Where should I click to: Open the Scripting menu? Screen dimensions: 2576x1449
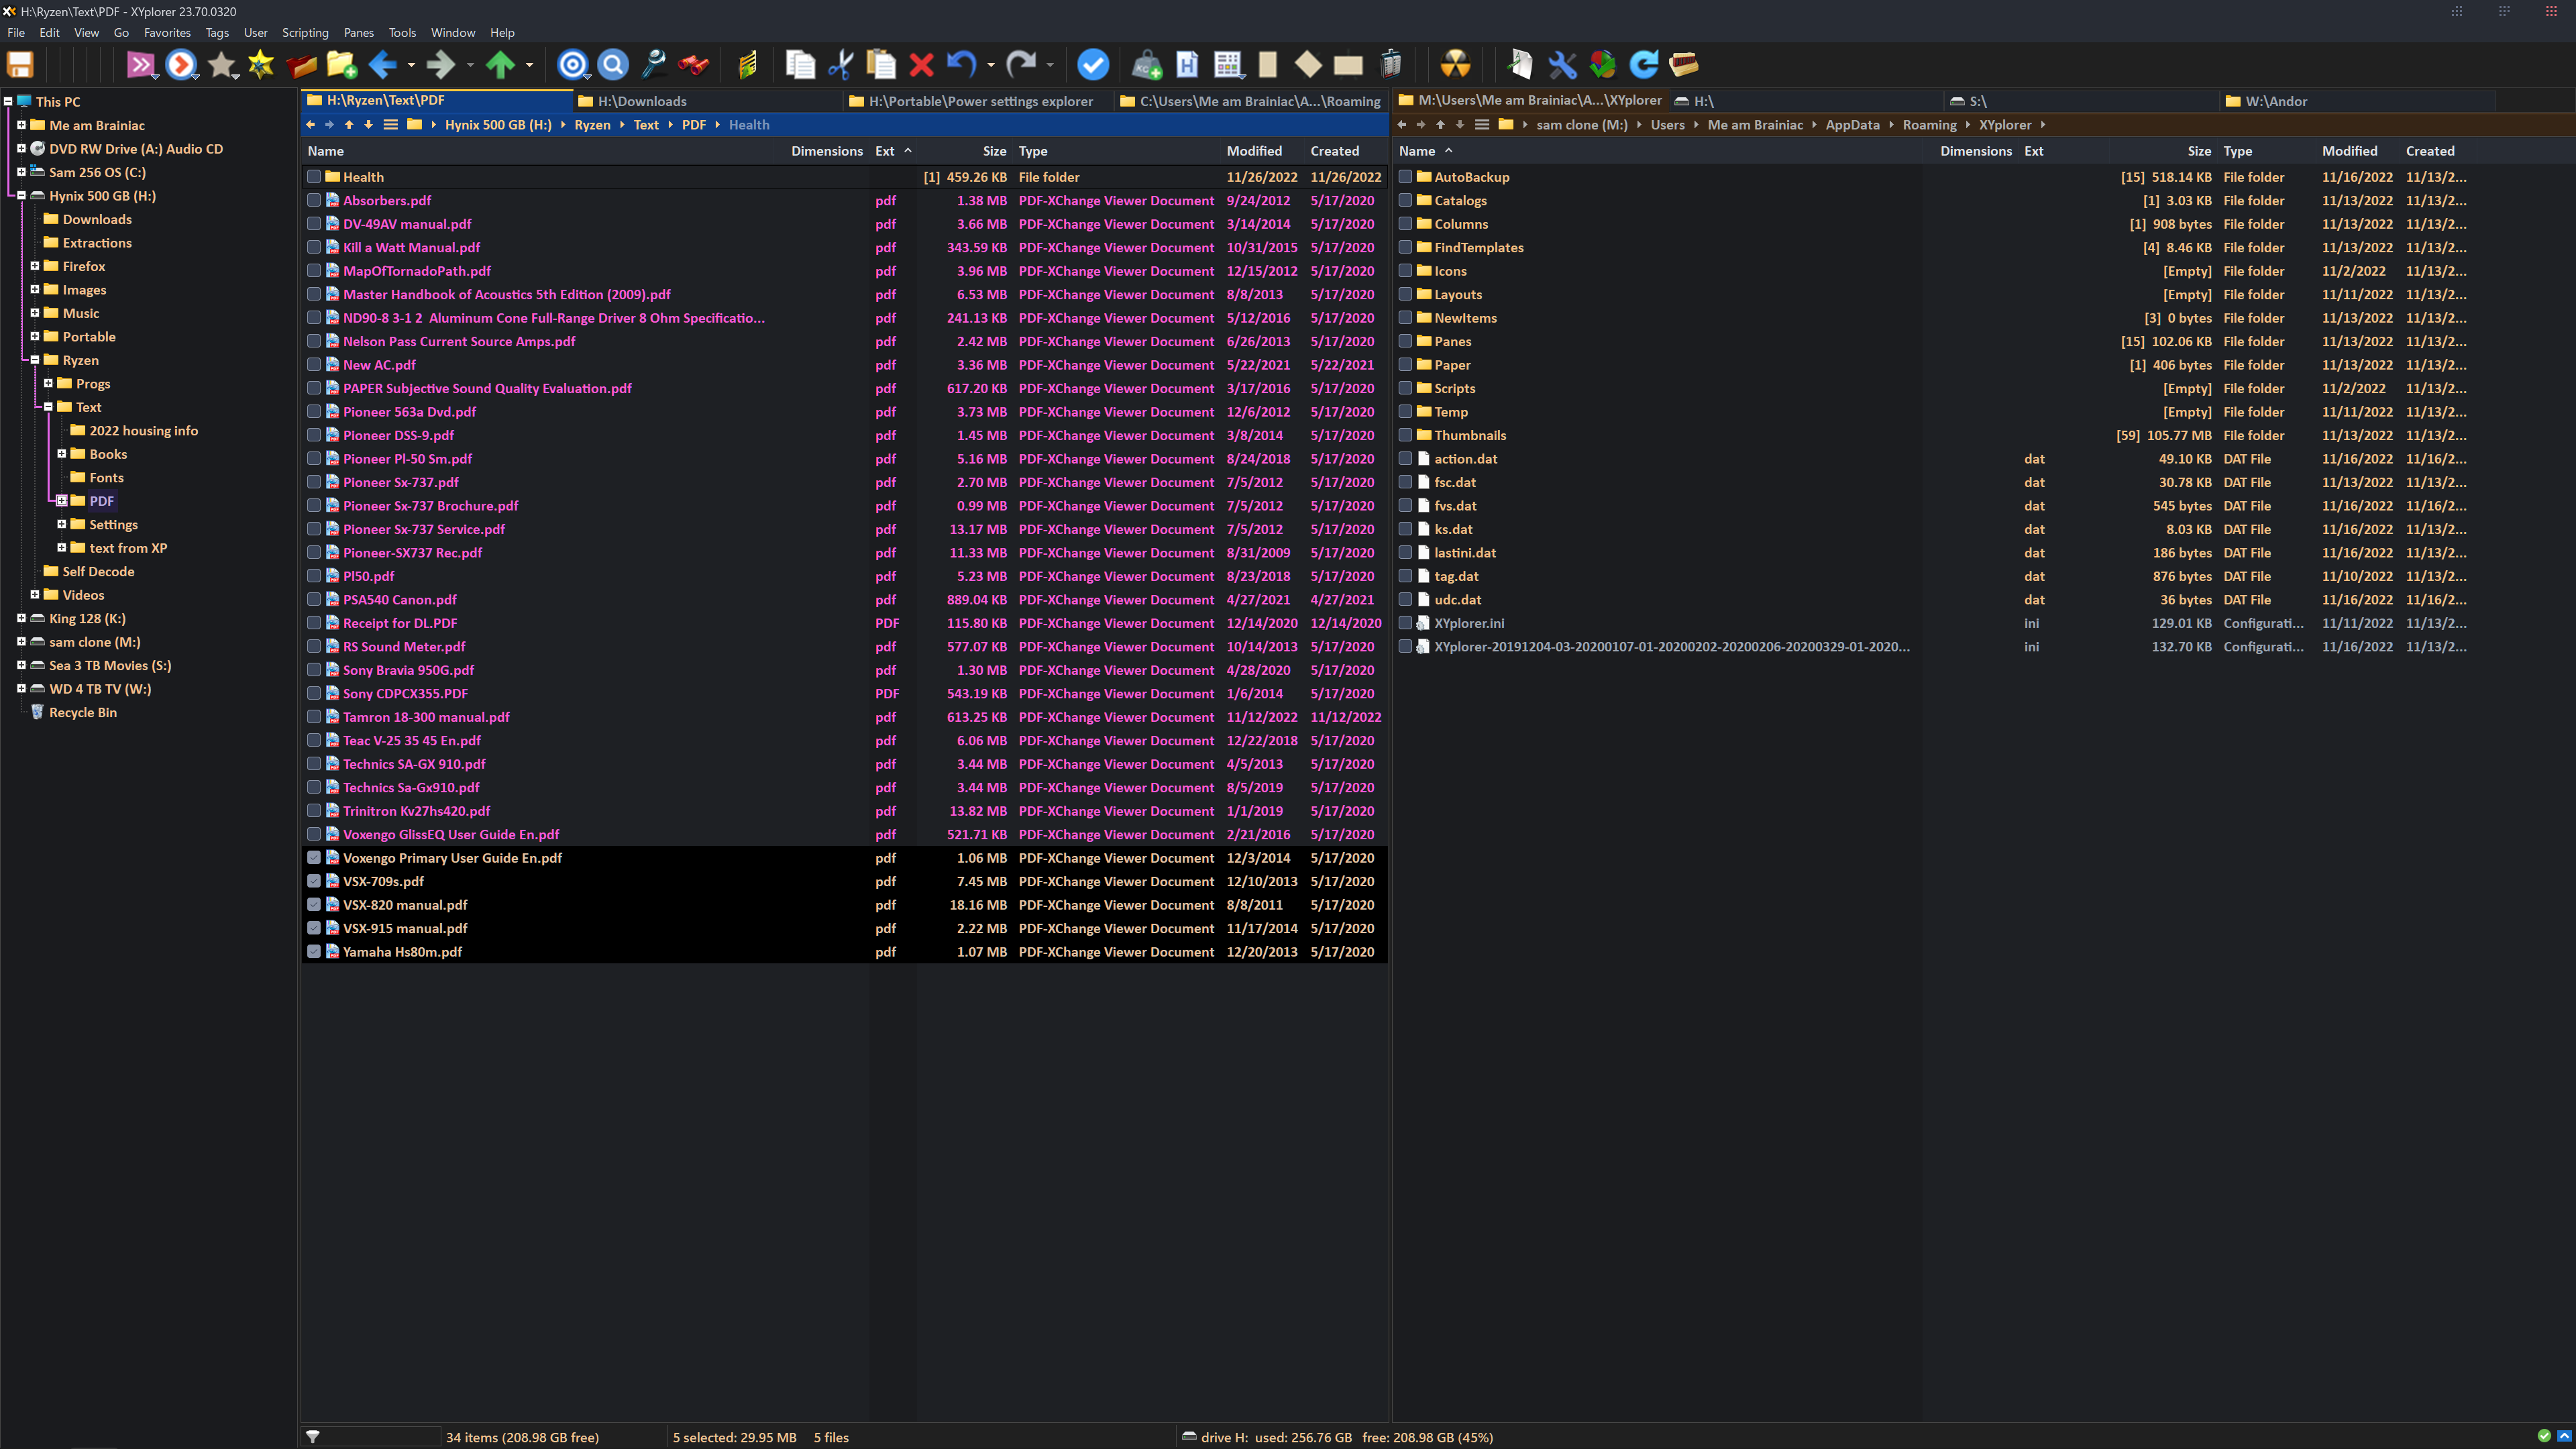point(305,33)
